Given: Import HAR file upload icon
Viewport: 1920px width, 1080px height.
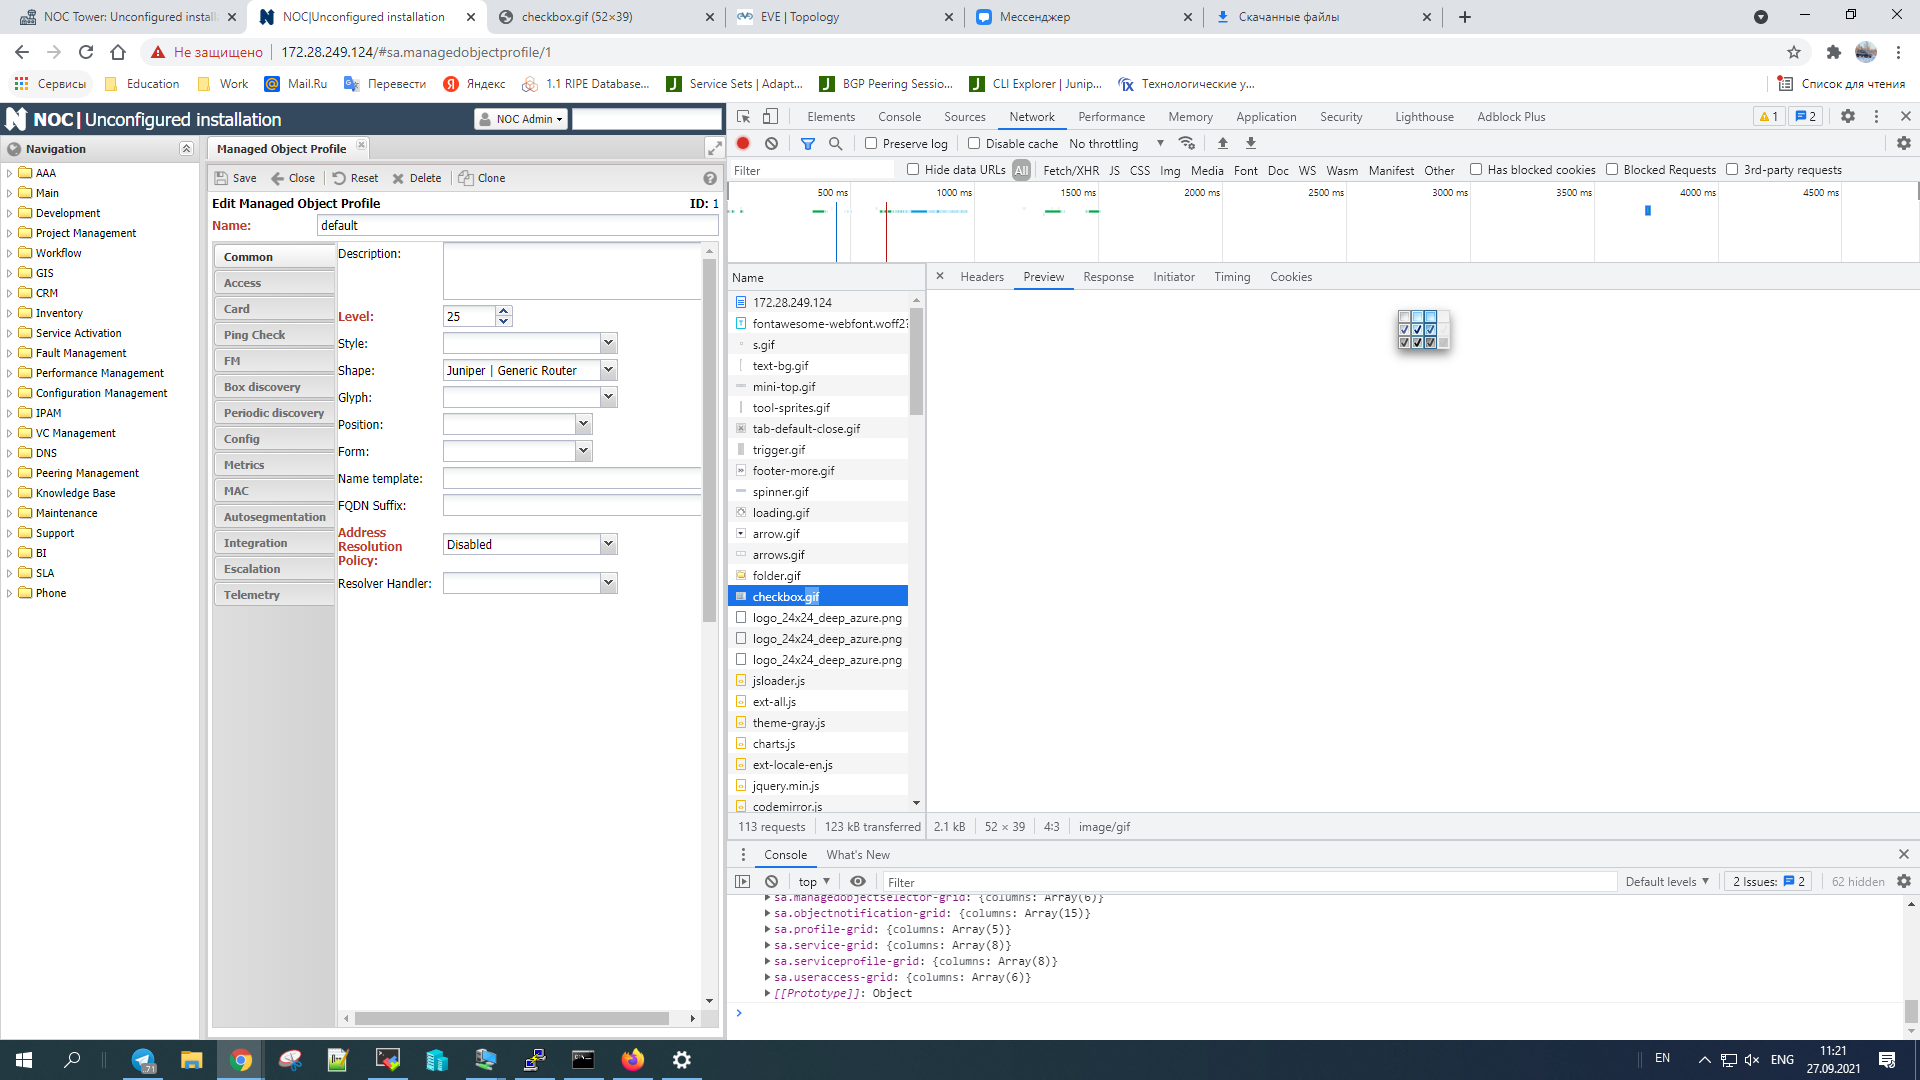Looking at the screenshot, I should coord(1222,143).
